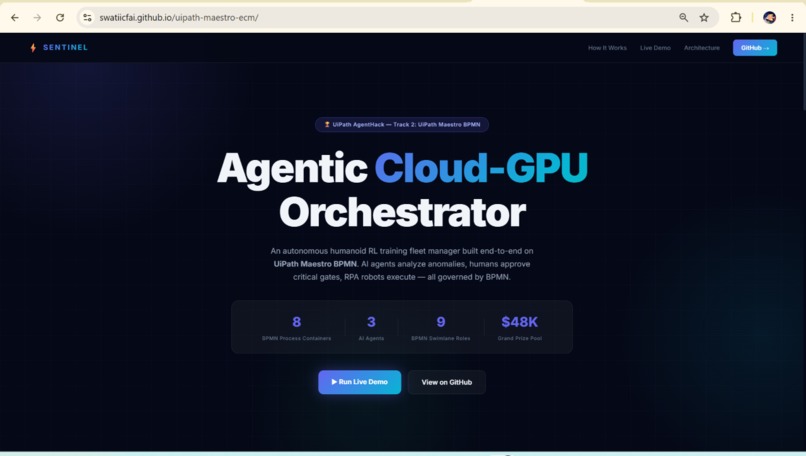The height and width of the screenshot is (456, 806).
Task: Go back using the browser back arrow
Action: click(15, 17)
